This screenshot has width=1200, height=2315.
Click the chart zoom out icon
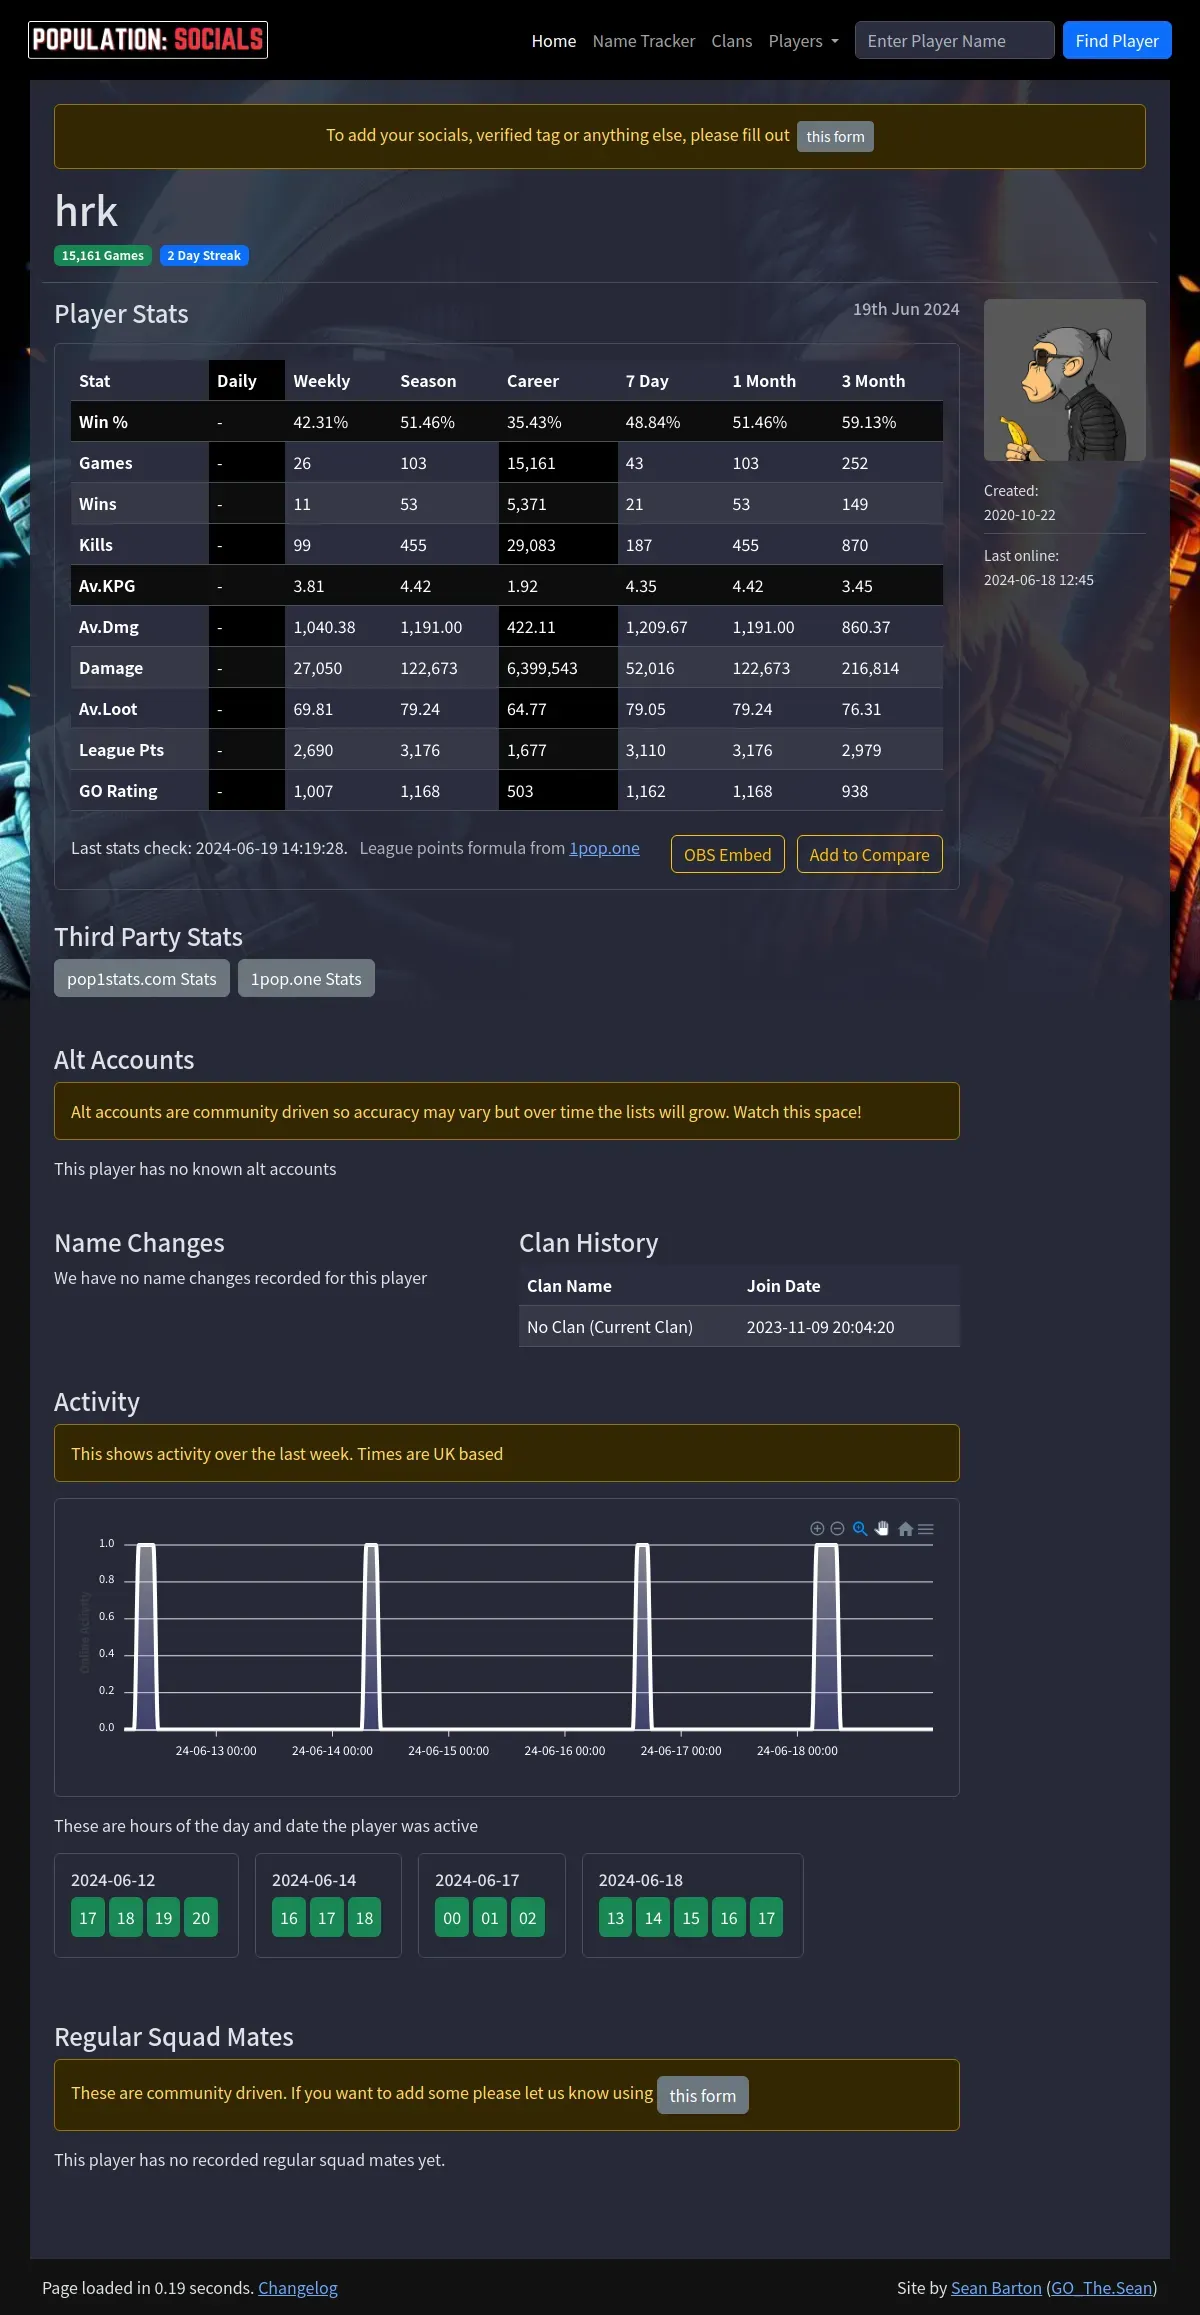[x=838, y=1528]
